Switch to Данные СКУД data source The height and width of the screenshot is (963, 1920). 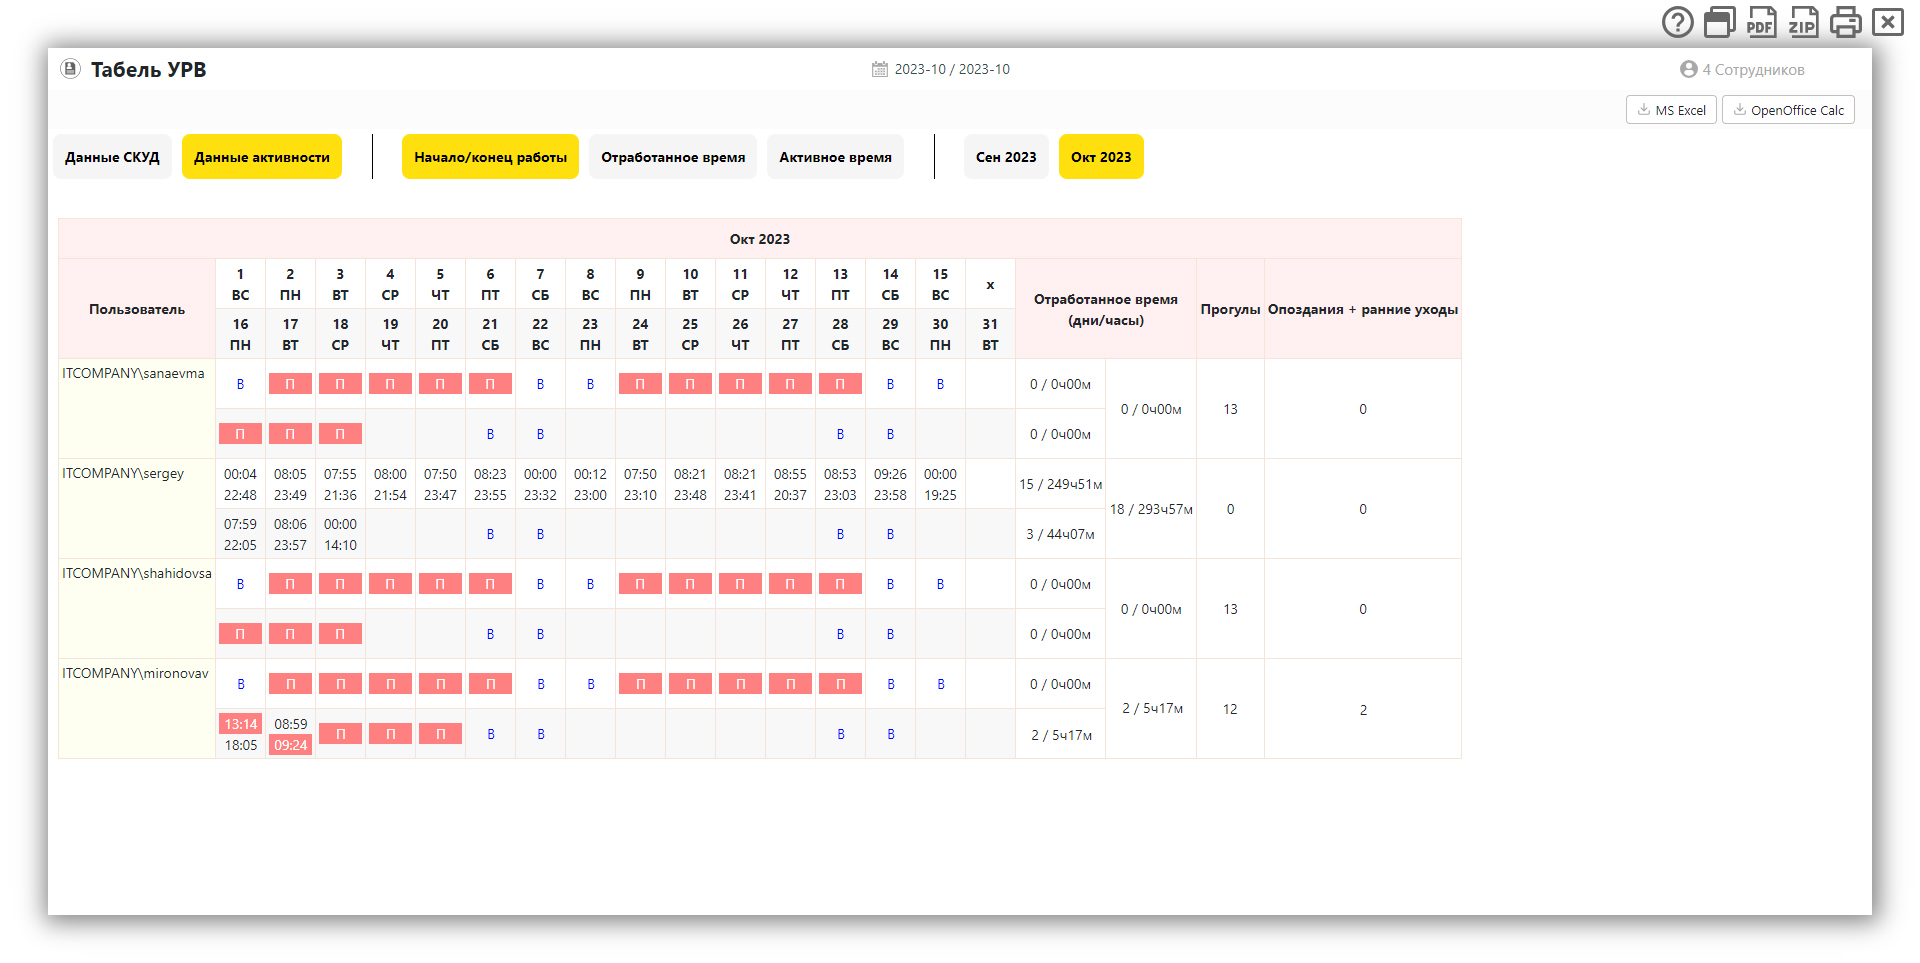pyautogui.click(x=112, y=157)
